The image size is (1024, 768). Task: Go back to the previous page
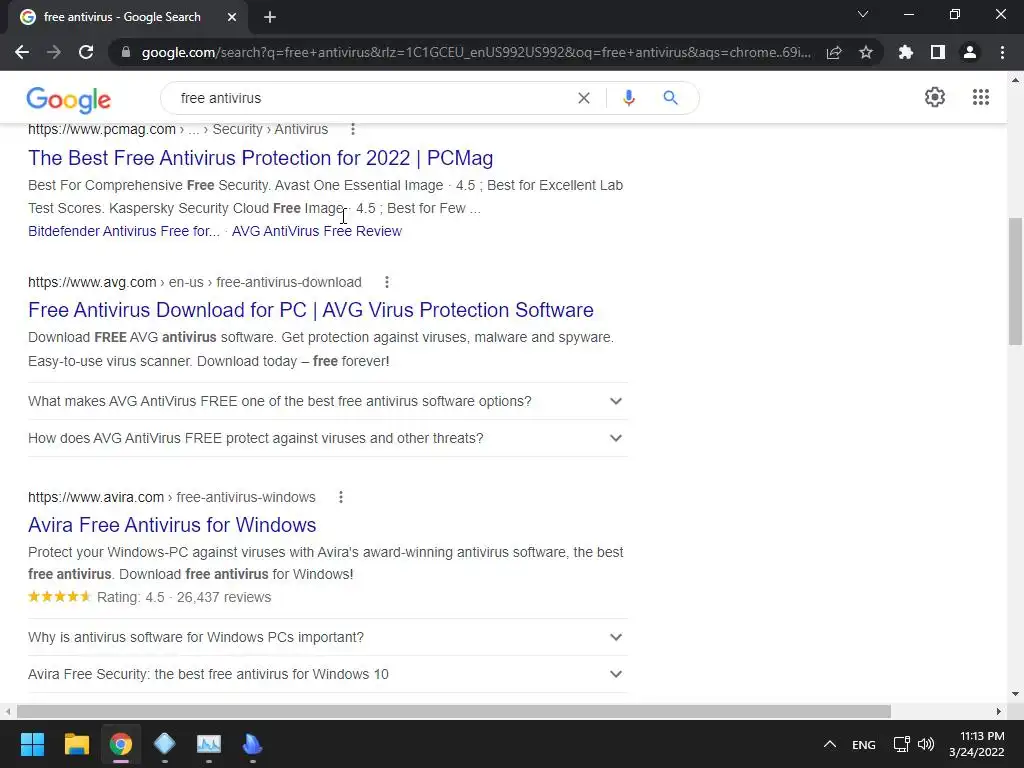22,52
